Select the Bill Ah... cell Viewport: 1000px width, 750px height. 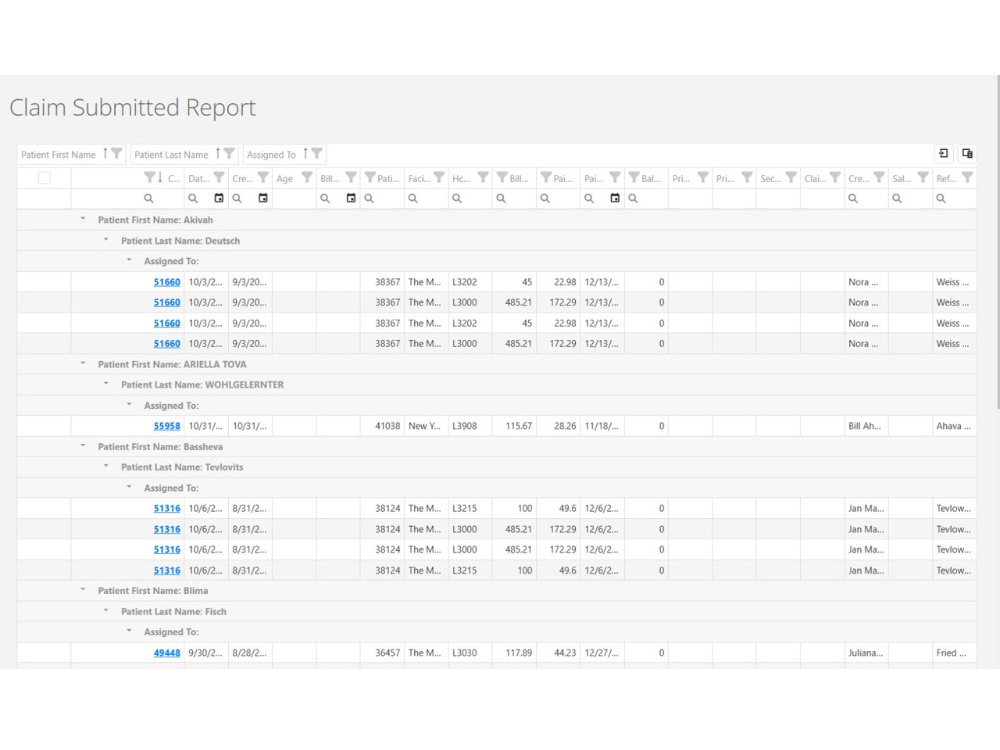coord(866,426)
